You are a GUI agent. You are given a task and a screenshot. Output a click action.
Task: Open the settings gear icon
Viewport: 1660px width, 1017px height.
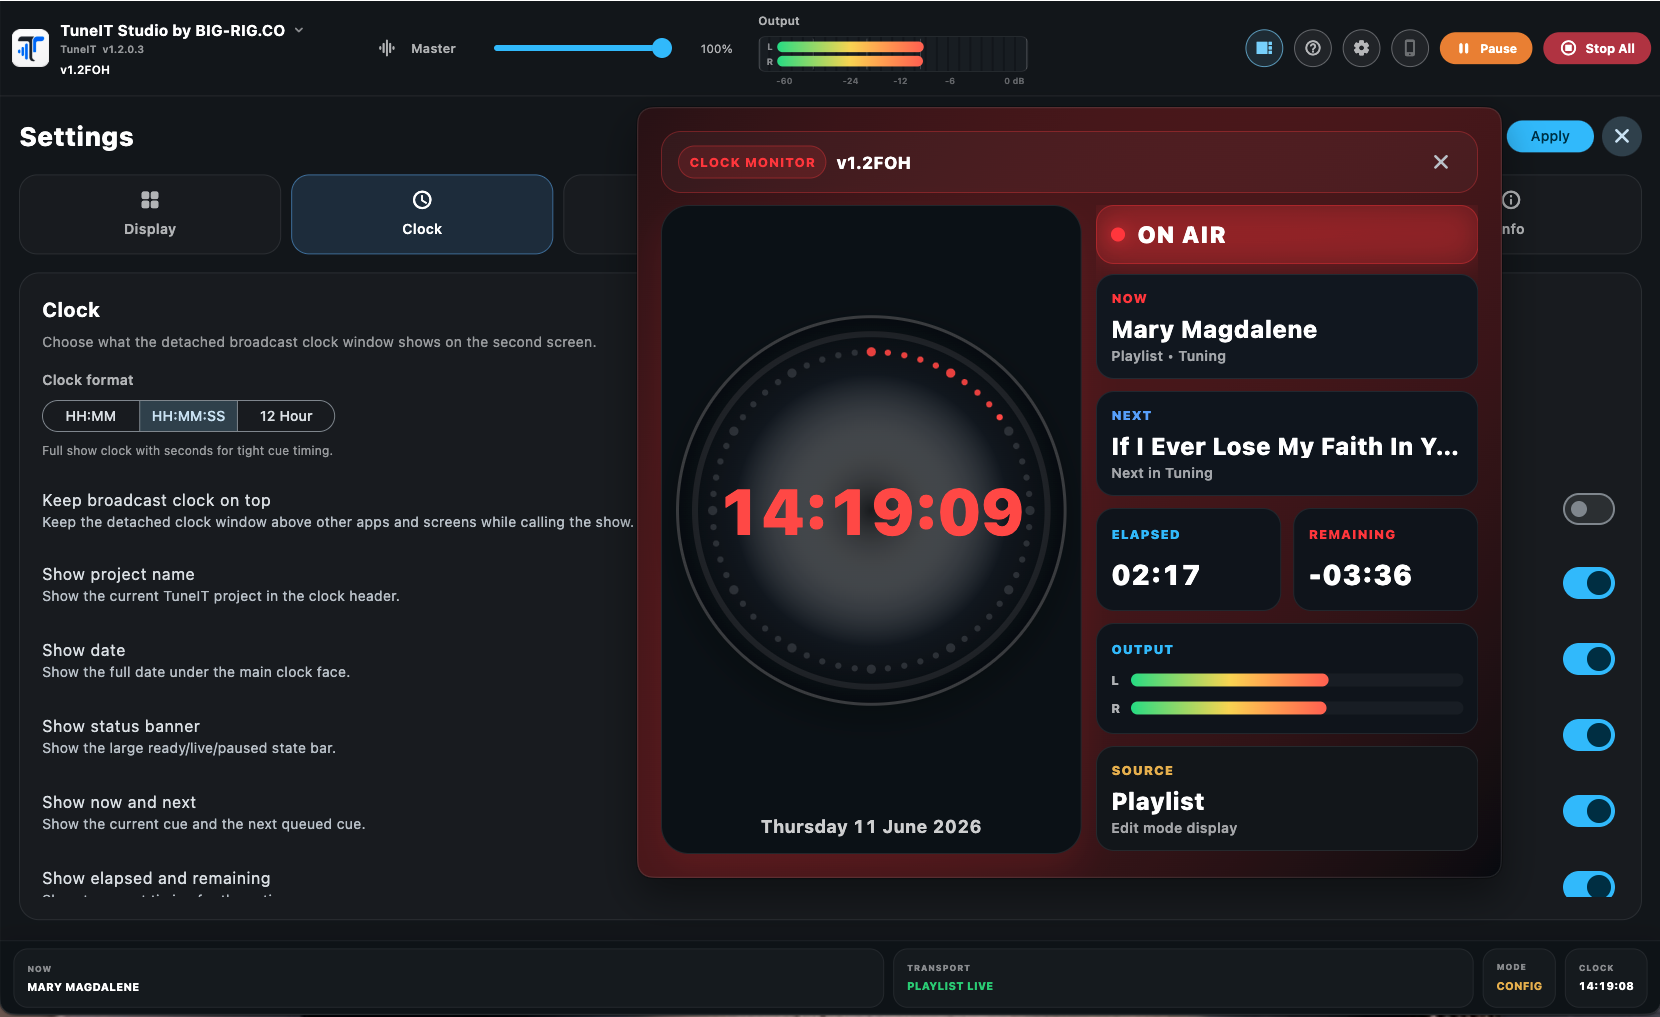tap(1361, 48)
